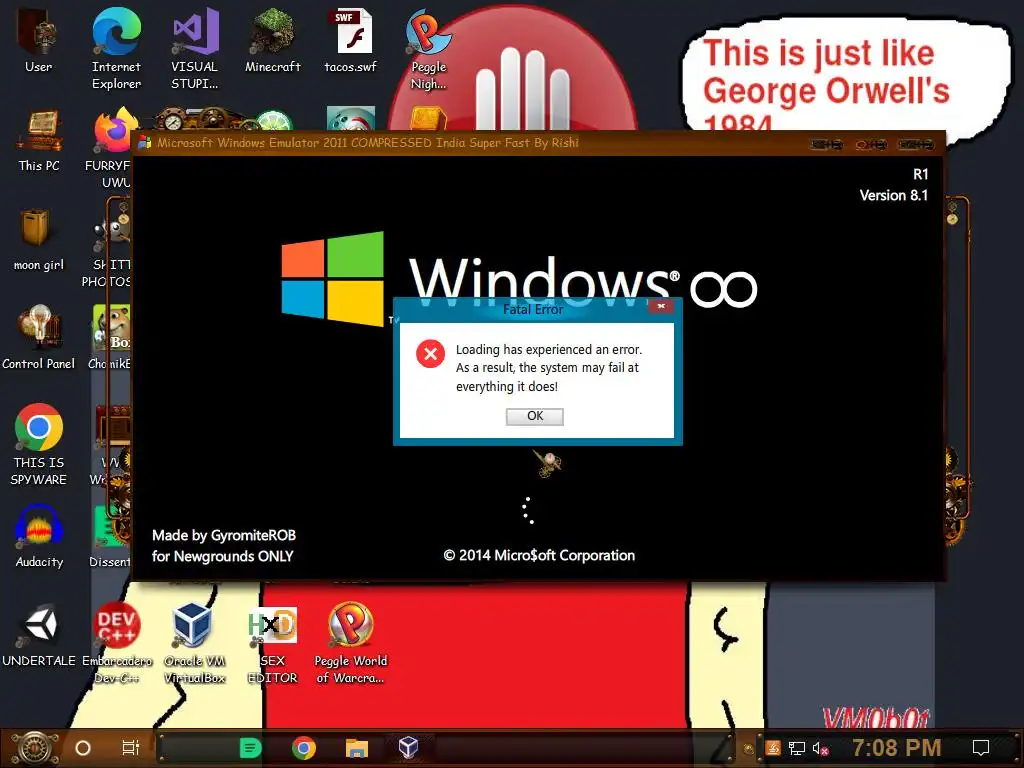Click the Version 8.1 text
The height and width of the screenshot is (768, 1024).
[893, 195]
